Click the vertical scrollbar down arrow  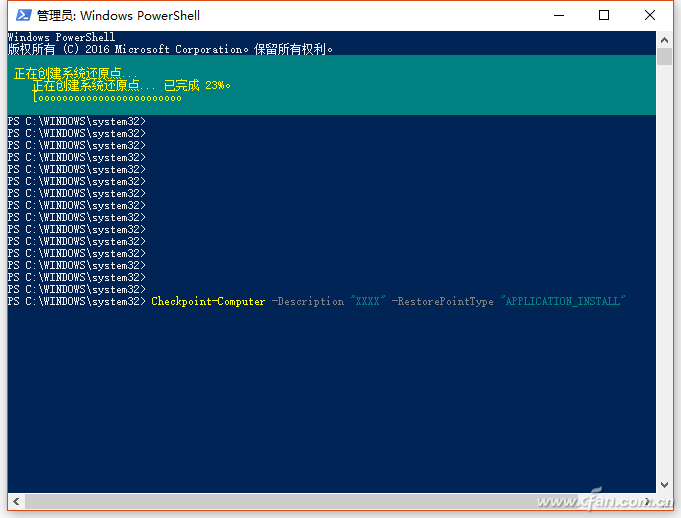click(x=664, y=485)
